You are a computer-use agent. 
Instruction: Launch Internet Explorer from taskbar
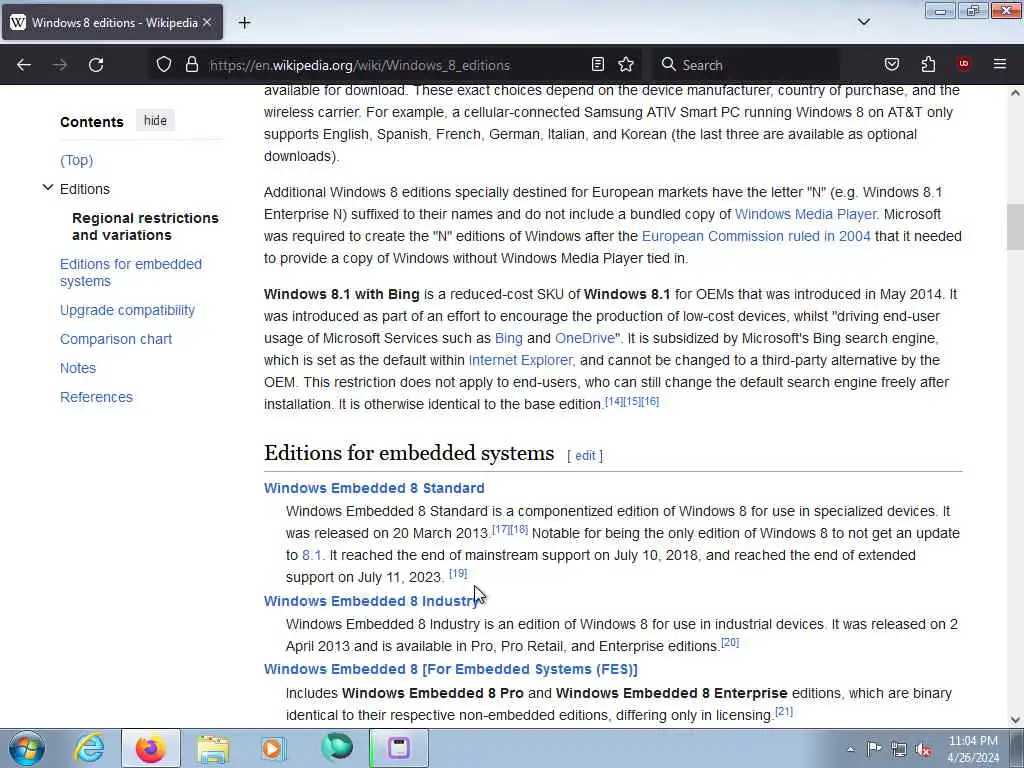pos(89,748)
